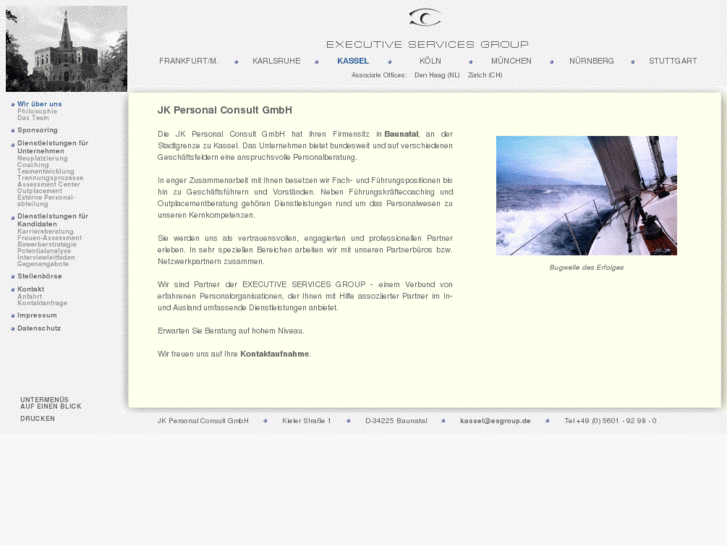Open Frauen-Assessment subpage
Viewport: 727px width, 545px height.
[49, 238]
